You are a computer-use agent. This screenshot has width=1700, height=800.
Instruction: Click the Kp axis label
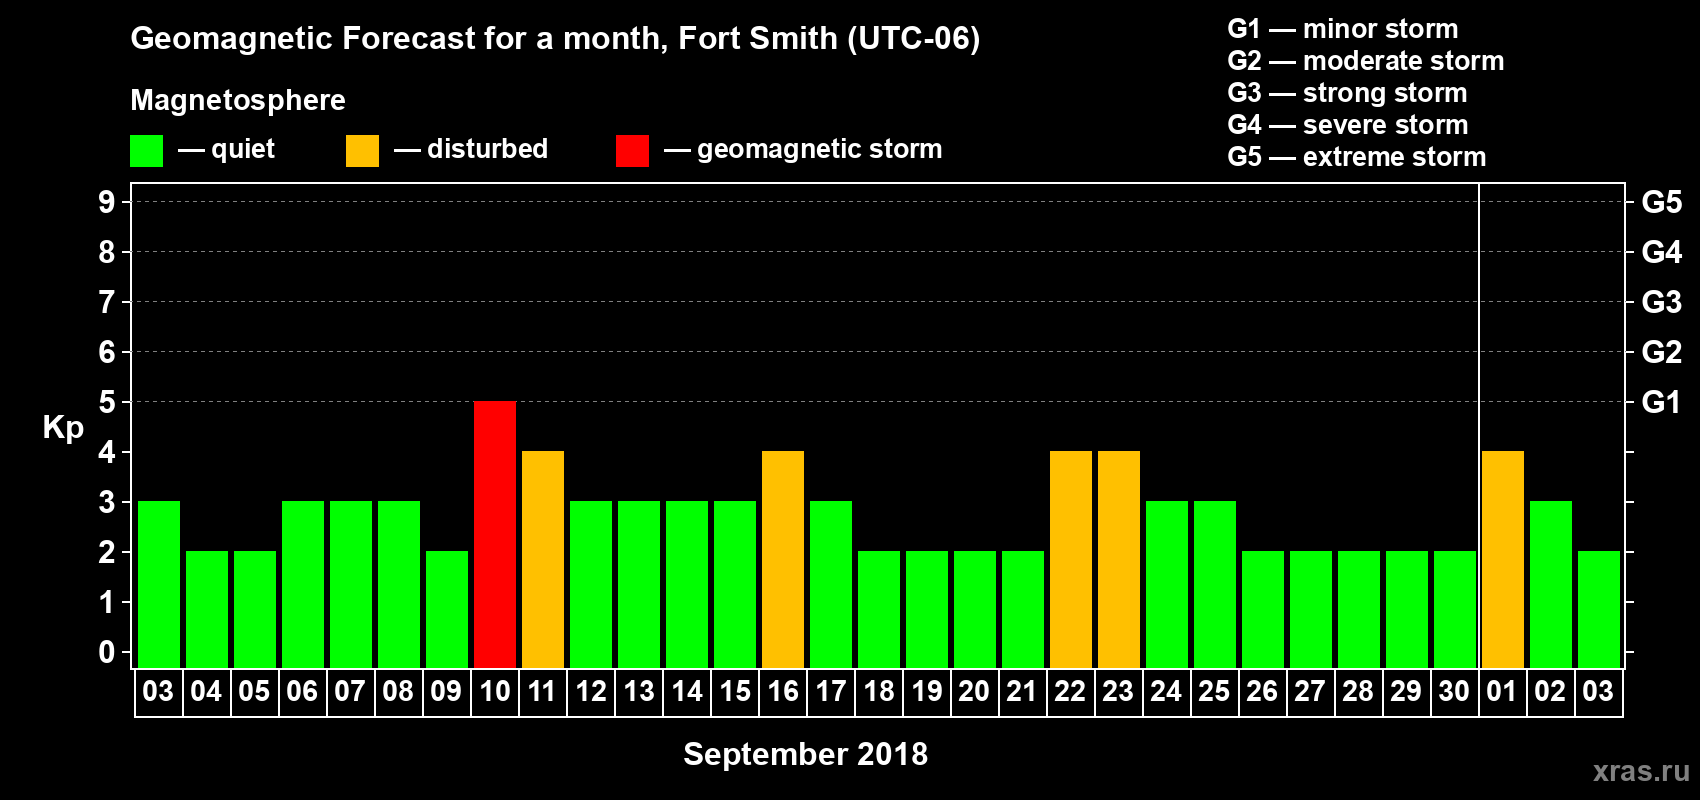tap(63, 428)
